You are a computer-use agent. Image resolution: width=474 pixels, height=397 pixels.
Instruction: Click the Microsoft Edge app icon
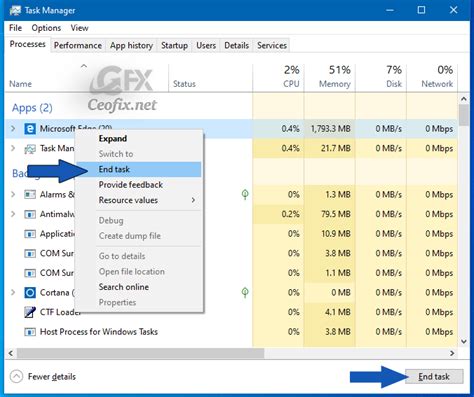(30, 129)
